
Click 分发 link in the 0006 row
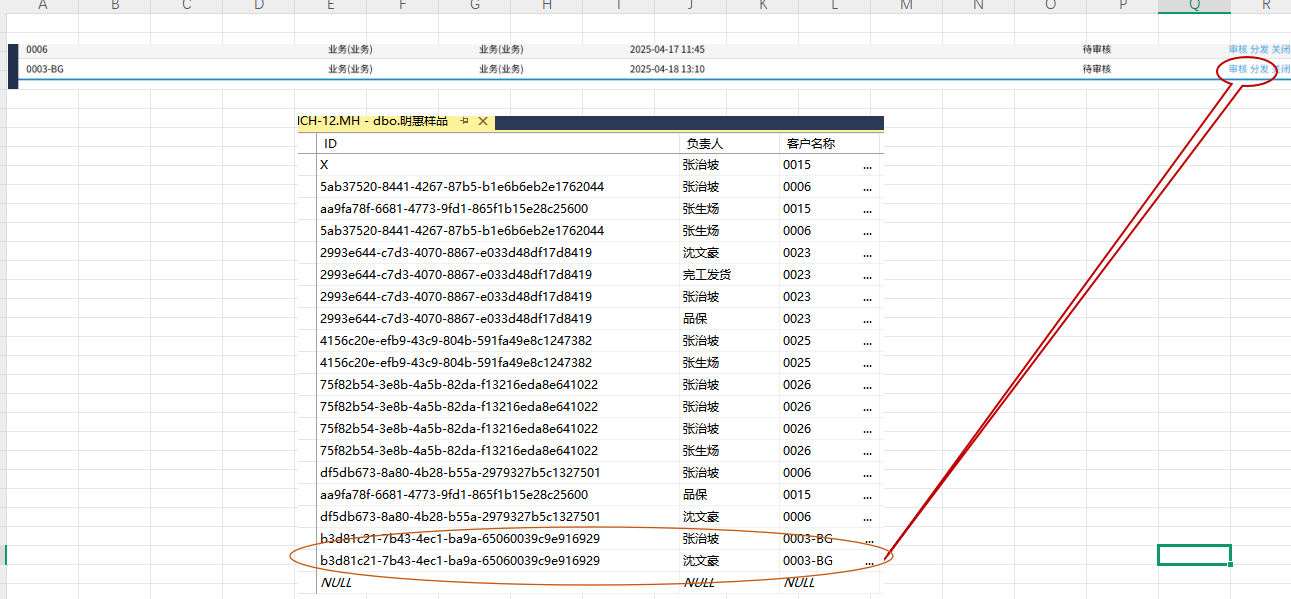(x=1259, y=49)
